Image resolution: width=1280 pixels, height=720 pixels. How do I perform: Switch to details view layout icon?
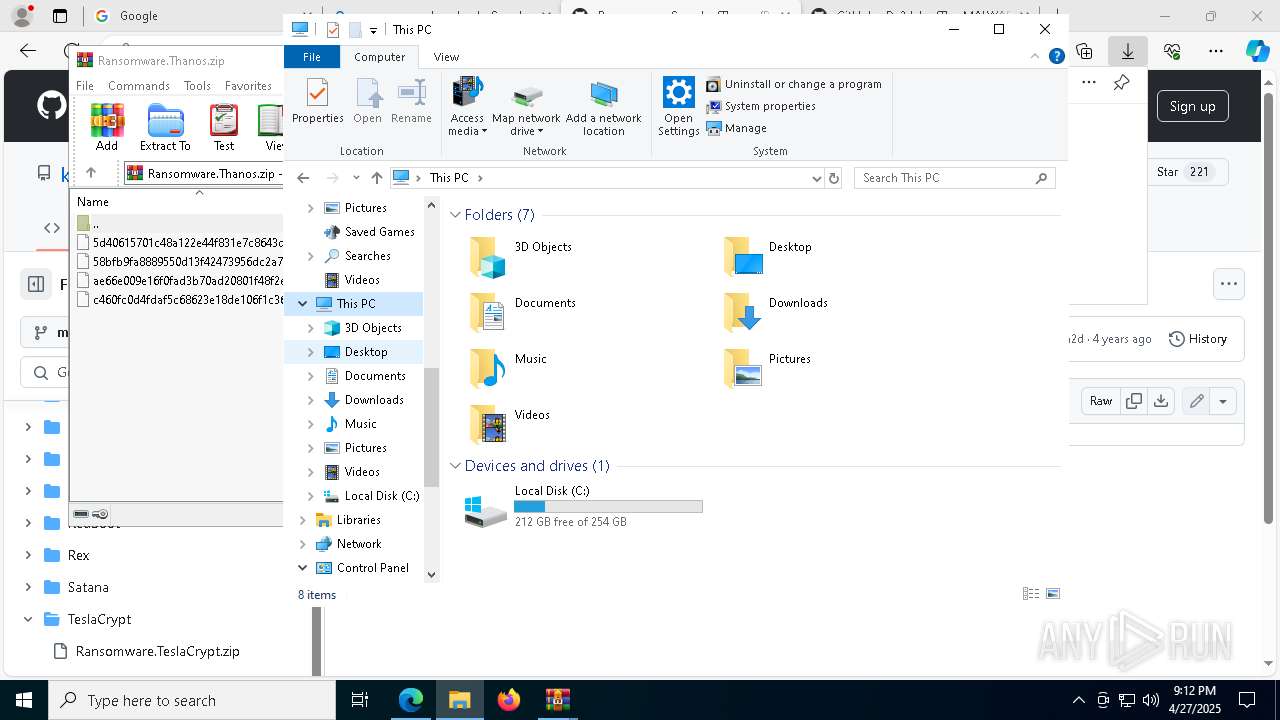coord(1031,594)
